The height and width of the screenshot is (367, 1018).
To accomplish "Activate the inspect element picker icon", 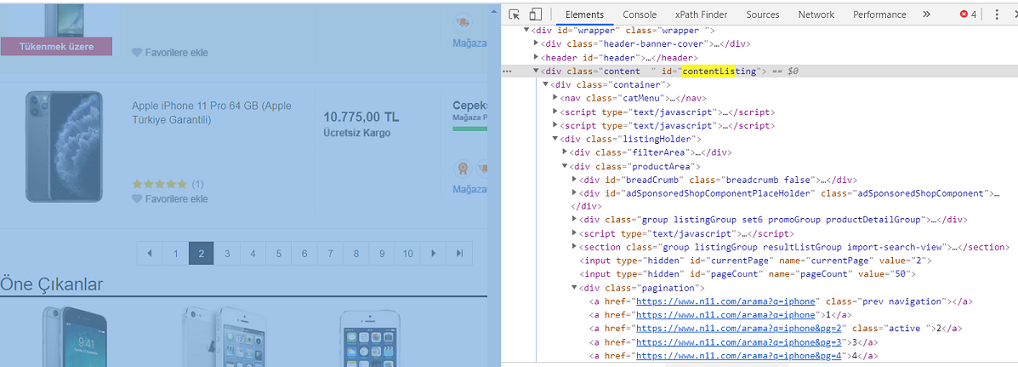I will click(514, 14).
